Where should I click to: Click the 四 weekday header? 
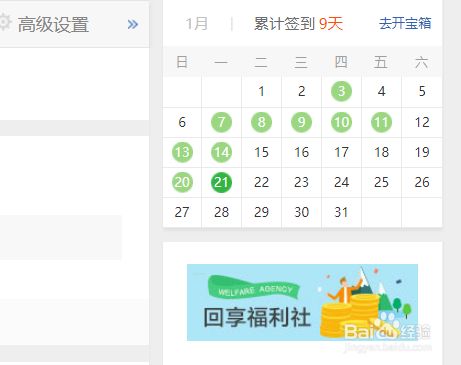pyautogui.click(x=341, y=62)
